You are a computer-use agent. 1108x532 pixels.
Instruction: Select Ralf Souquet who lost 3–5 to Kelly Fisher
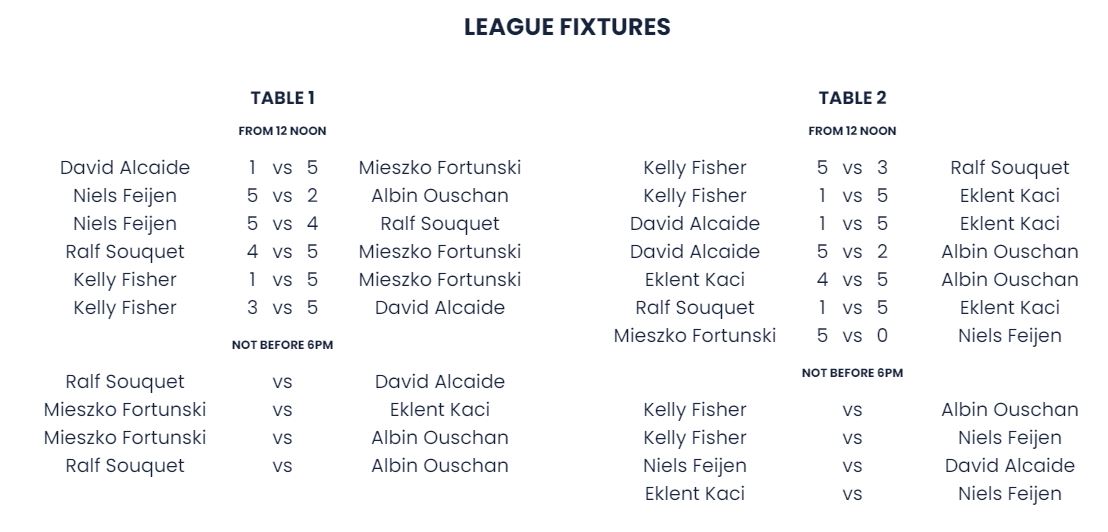(1010, 168)
